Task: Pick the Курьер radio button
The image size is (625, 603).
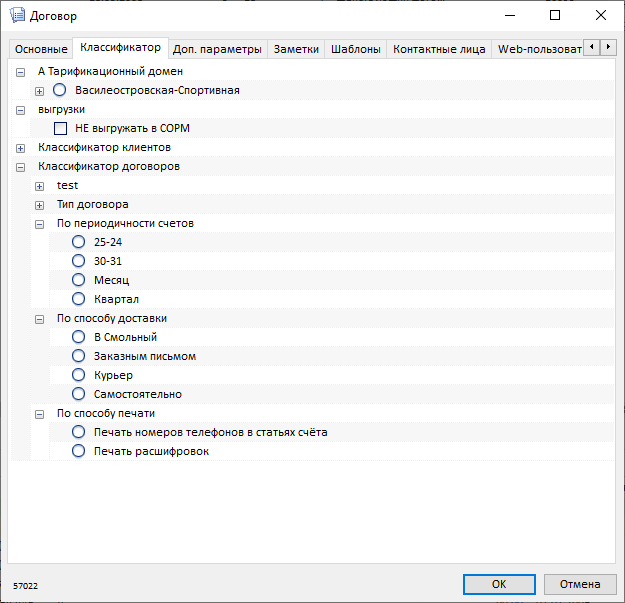Action: (x=79, y=375)
